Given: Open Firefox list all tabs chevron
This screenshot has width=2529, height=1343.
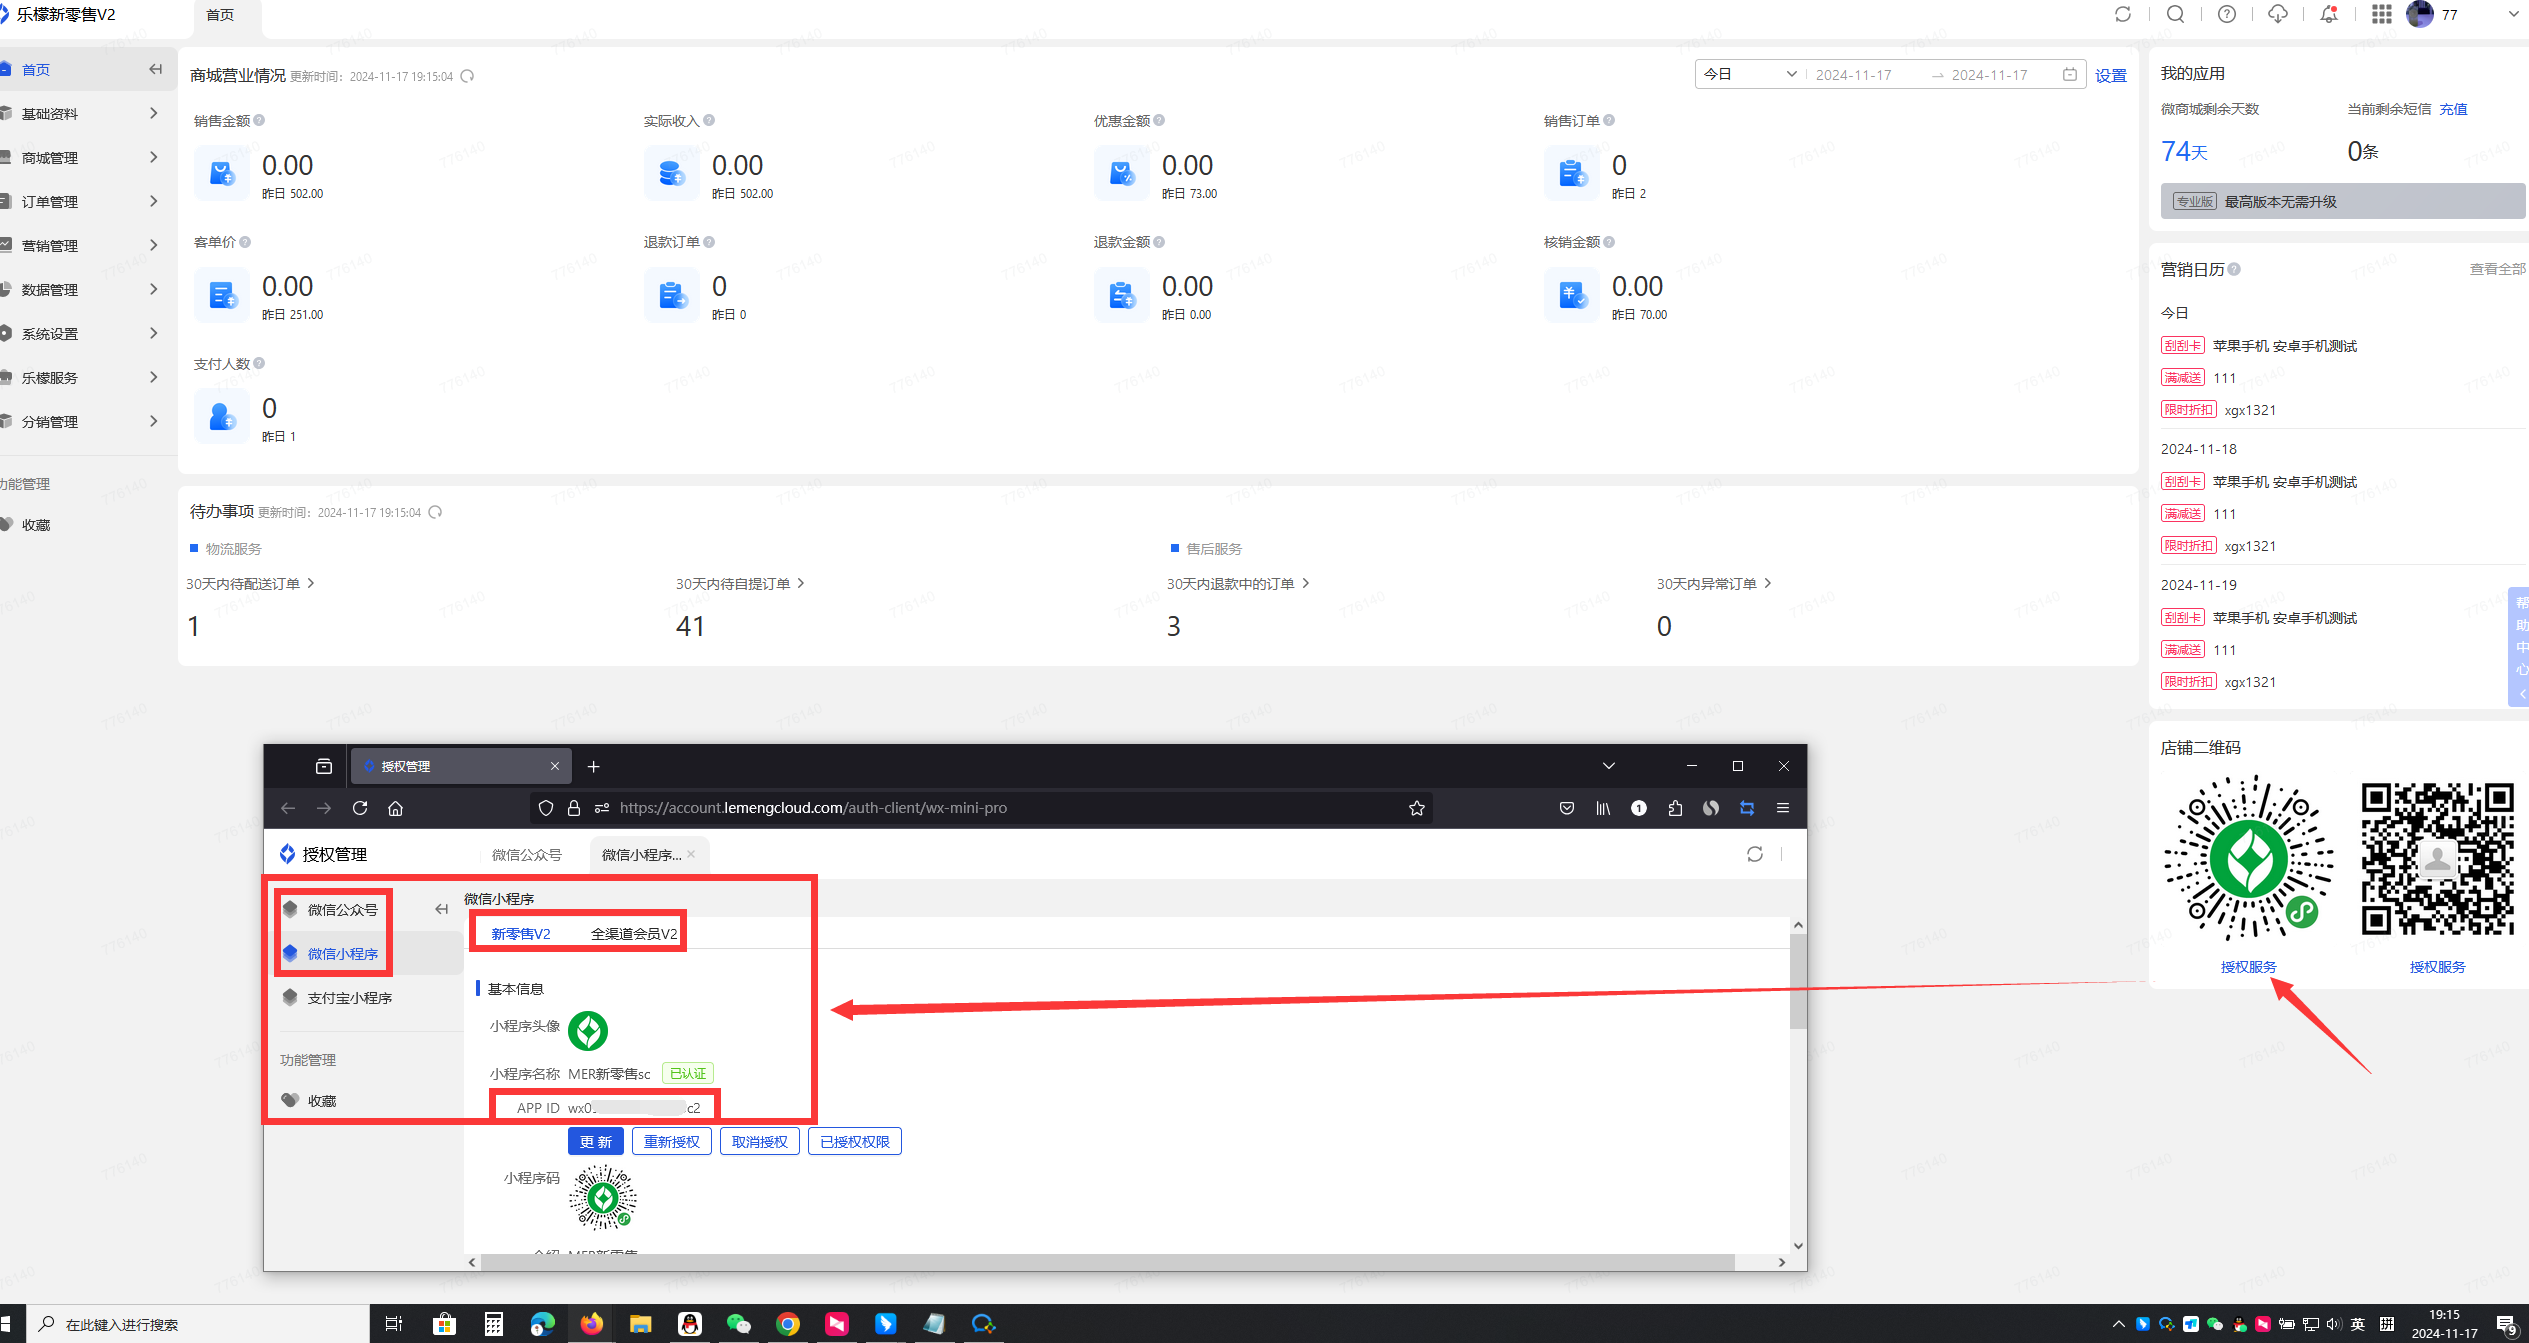Looking at the screenshot, I should click(x=1609, y=766).
